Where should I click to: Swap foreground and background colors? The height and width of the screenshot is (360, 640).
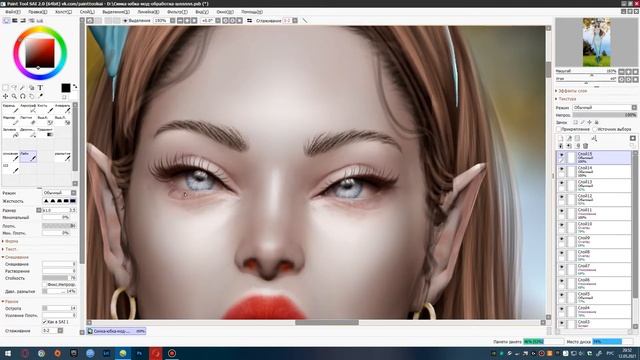(75, 87)
